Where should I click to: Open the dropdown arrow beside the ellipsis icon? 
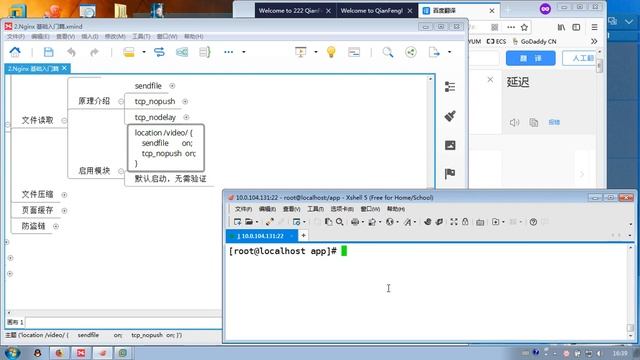coord(244,52)
